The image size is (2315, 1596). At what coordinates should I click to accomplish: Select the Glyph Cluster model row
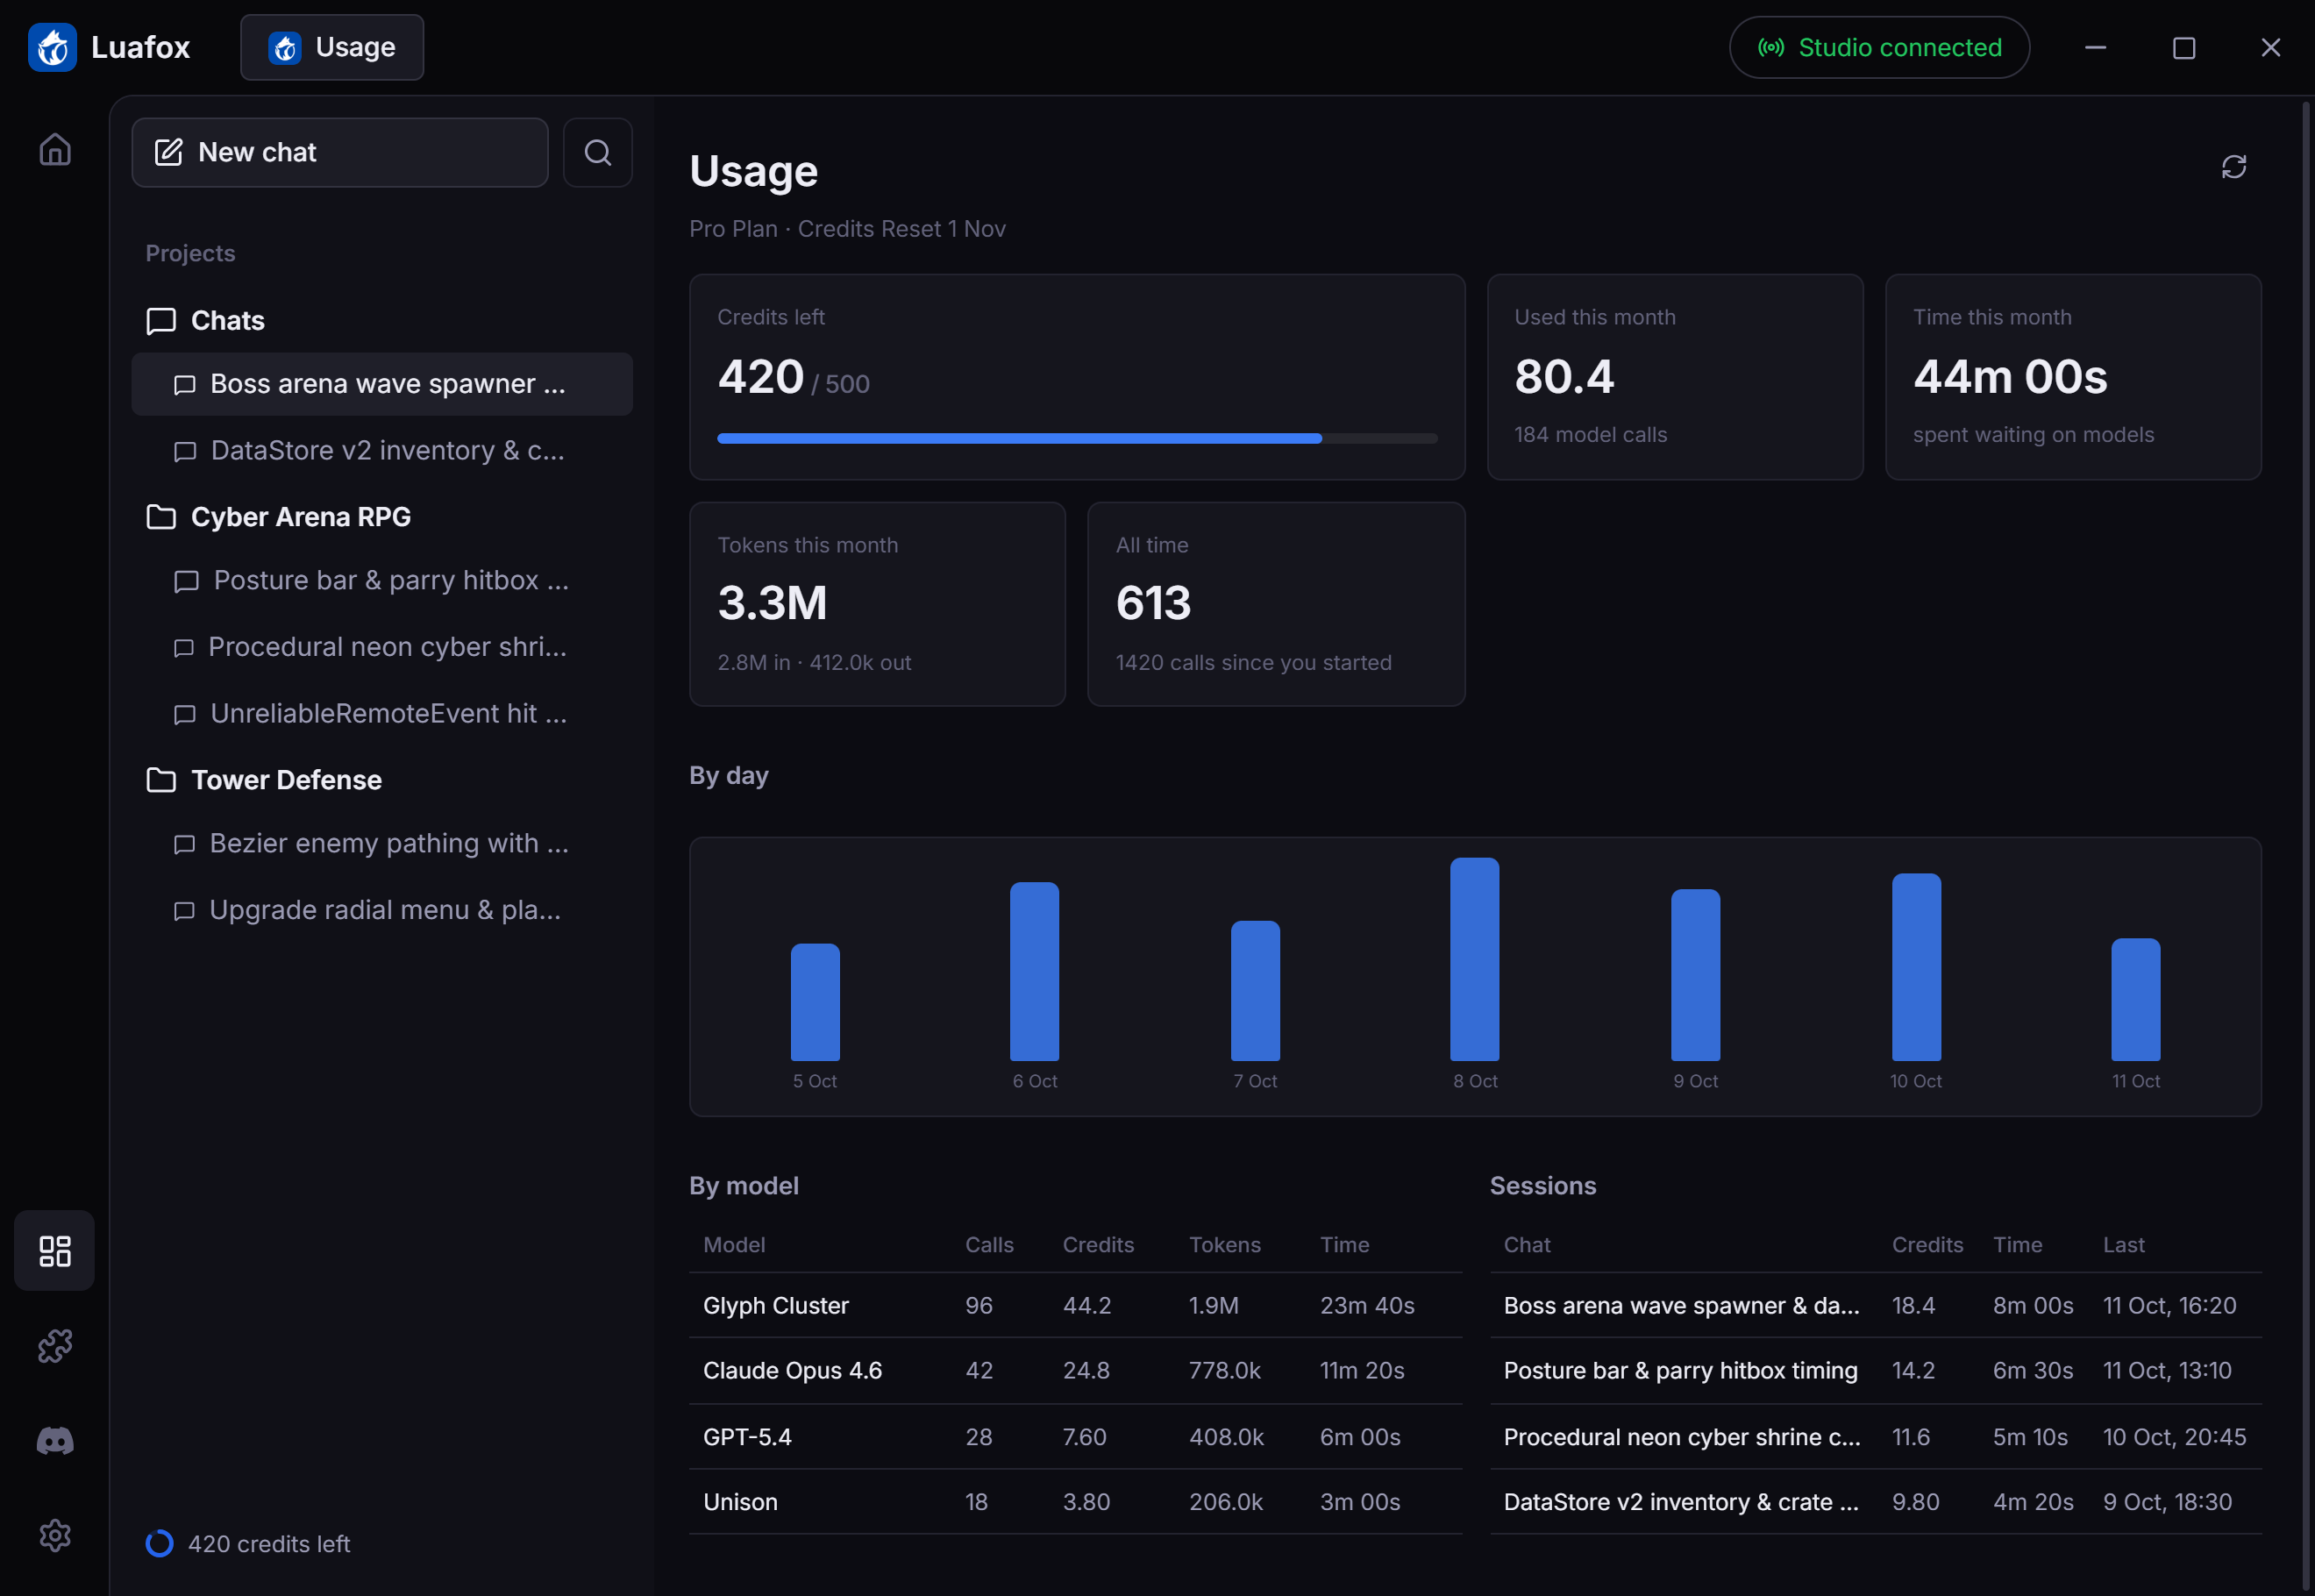pyautogui.click(x=1075, y=1305)
